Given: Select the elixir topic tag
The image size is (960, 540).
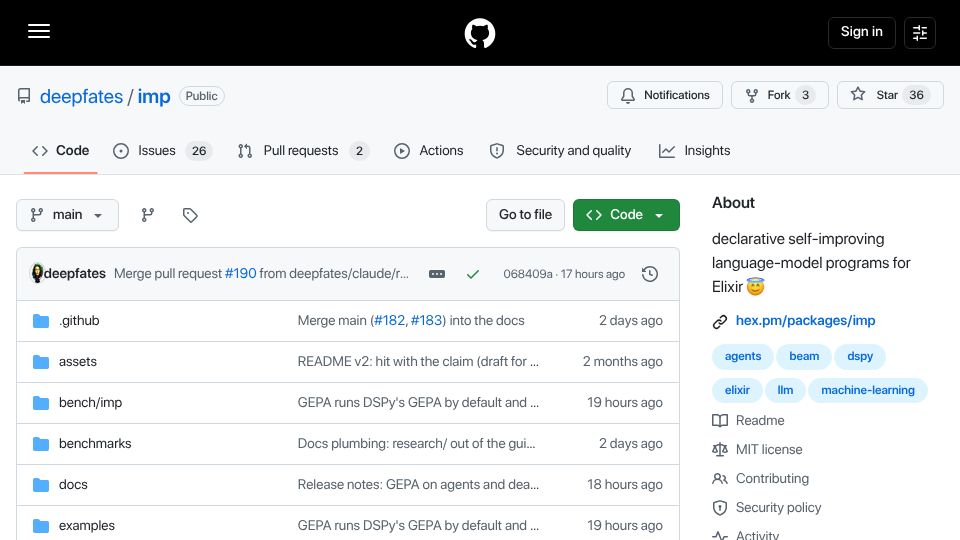Looking at the screenshot, I should (737, 390).
